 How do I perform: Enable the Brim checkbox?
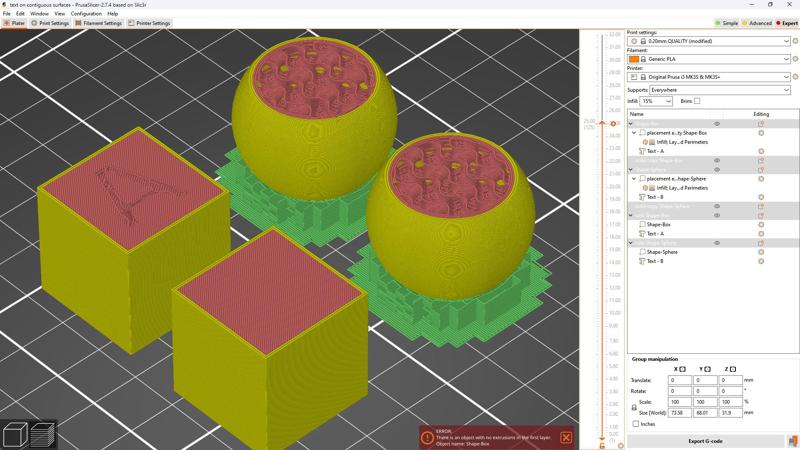pos(697,101)
